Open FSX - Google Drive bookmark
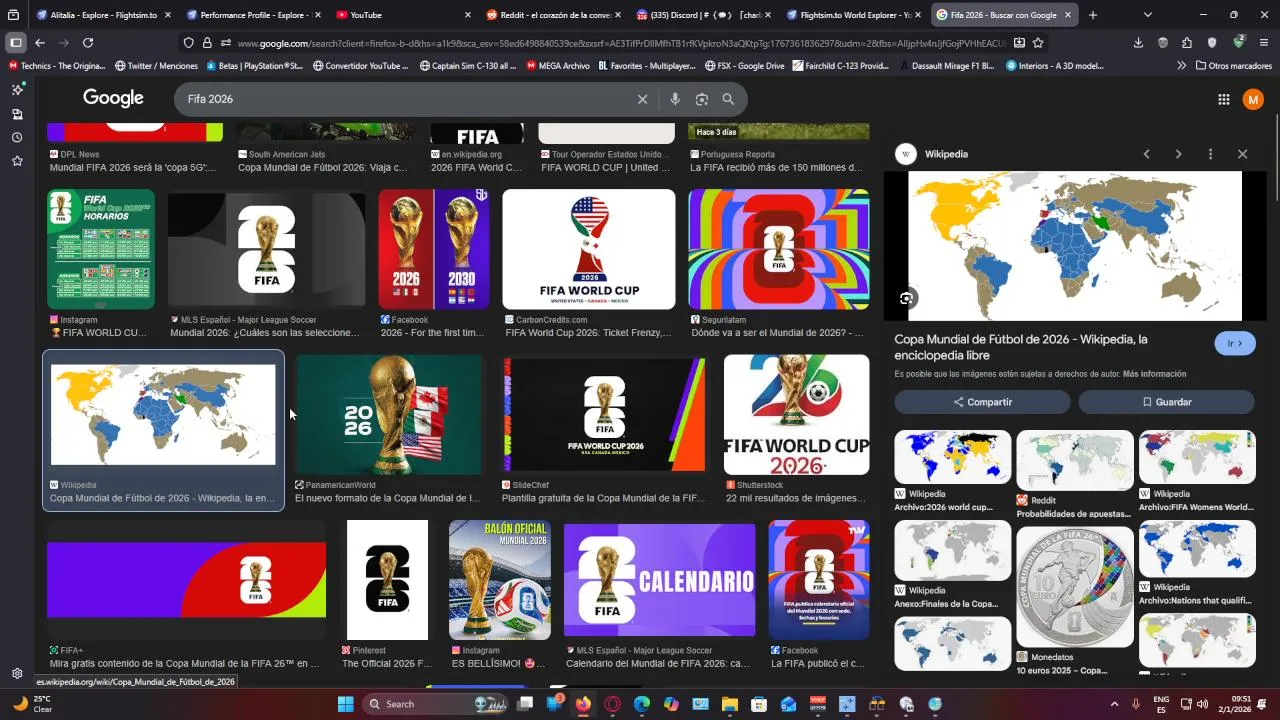 (x=744, y=66)
